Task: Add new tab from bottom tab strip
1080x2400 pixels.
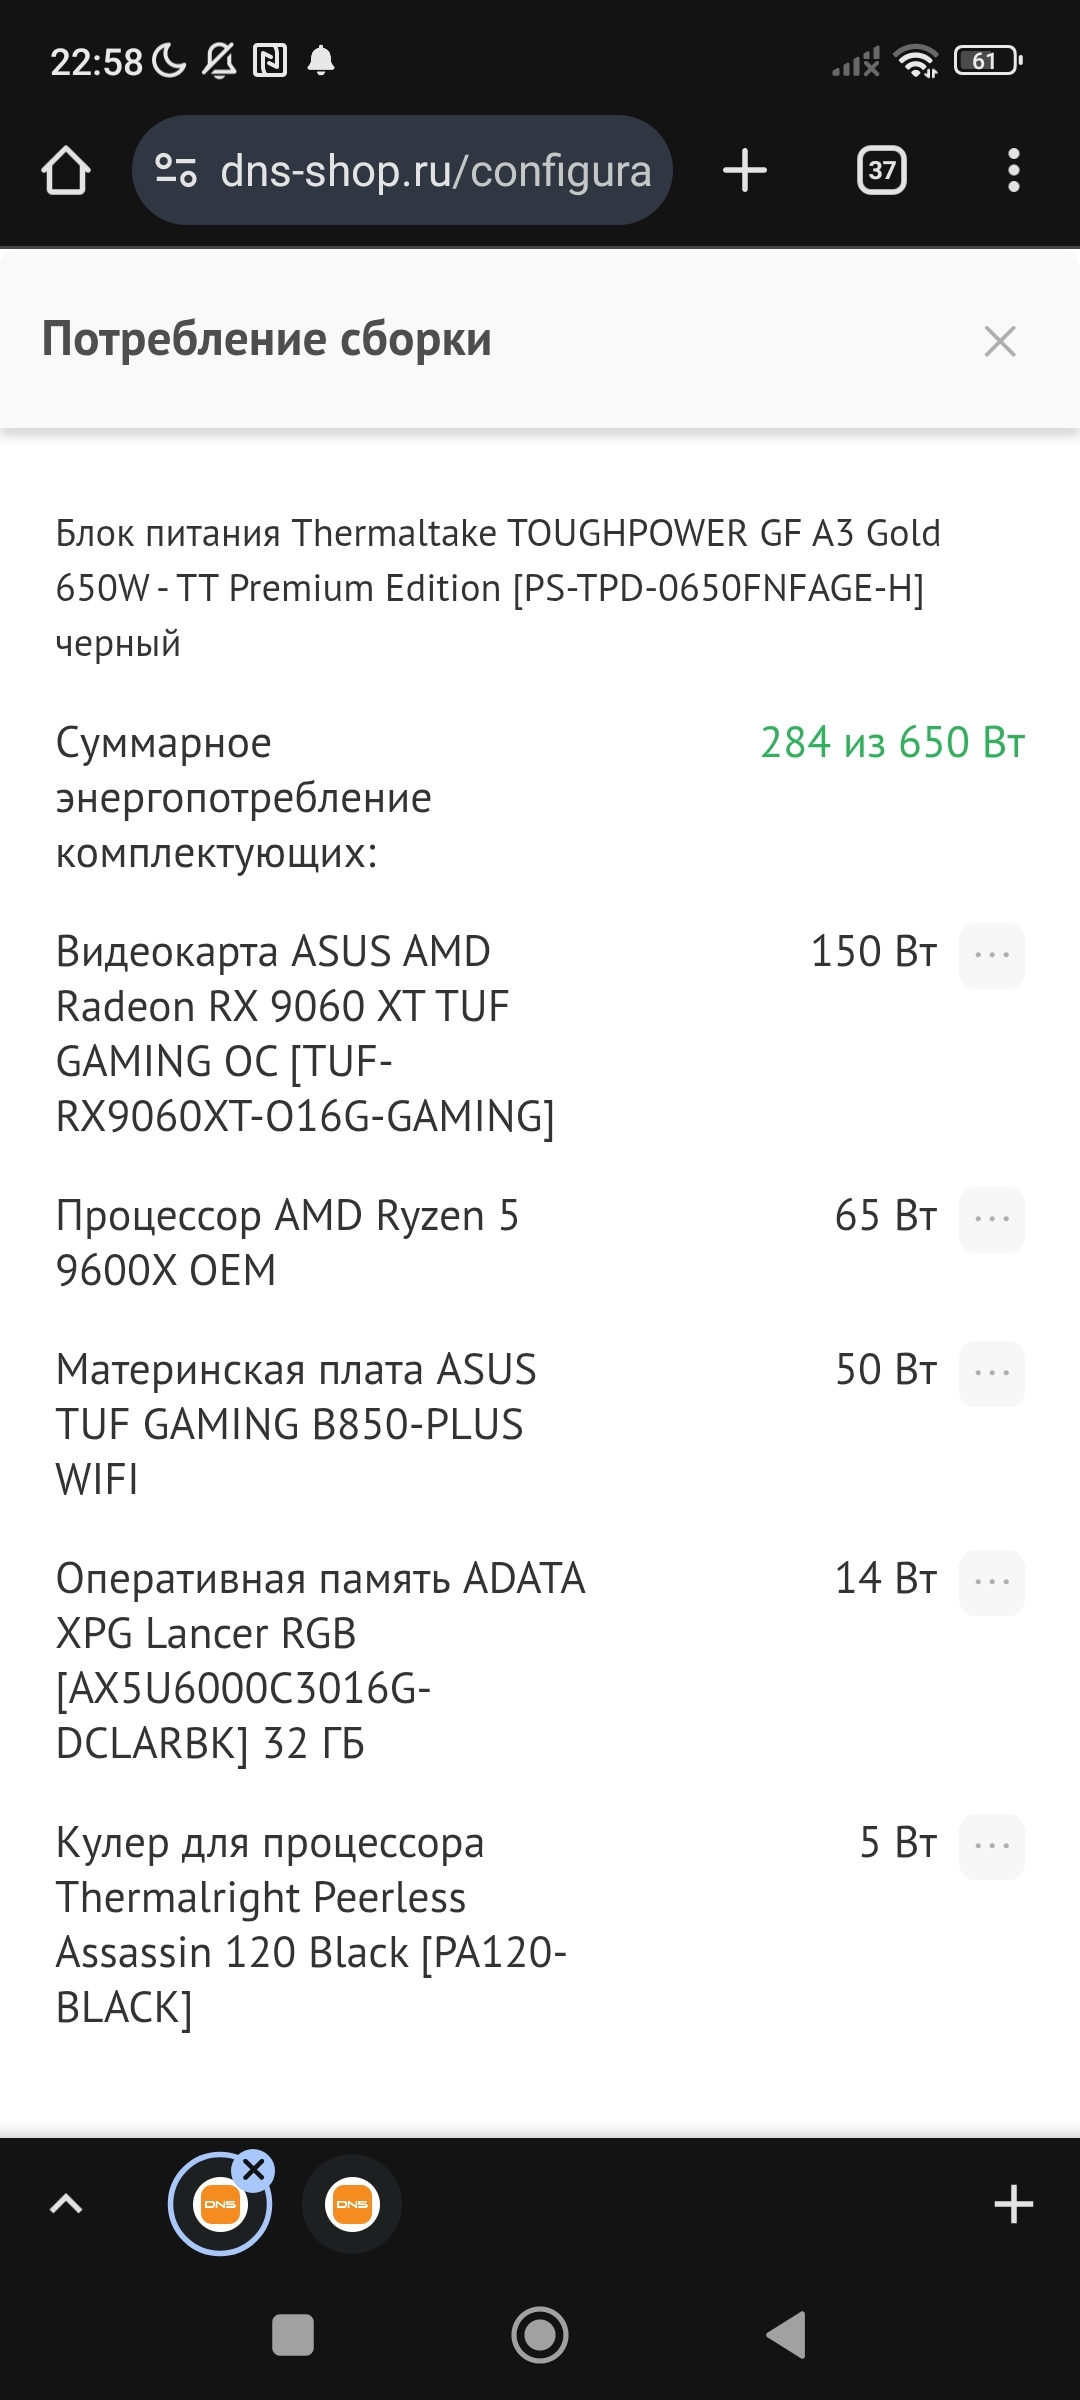Action: (1014, 2204)
